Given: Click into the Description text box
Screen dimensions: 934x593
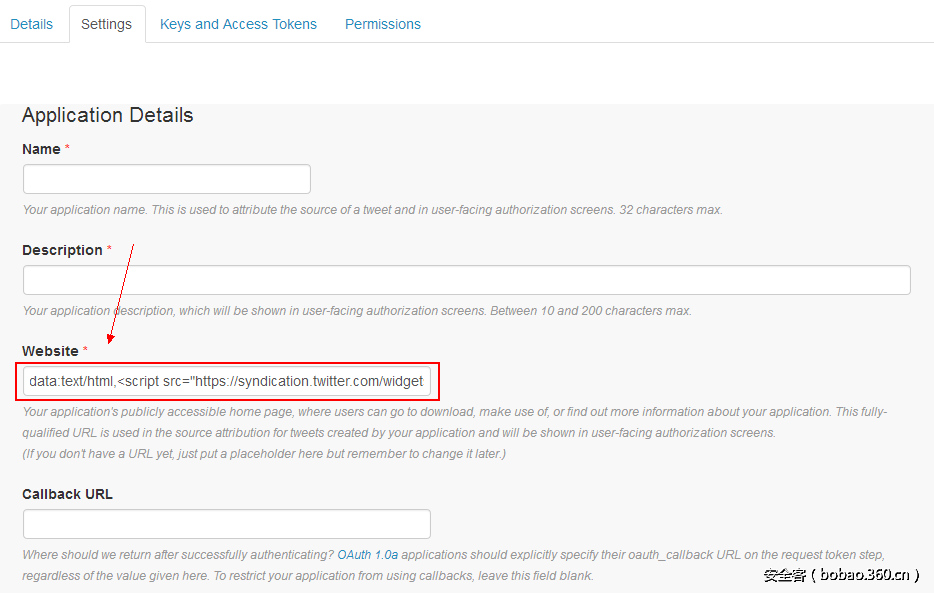Looking at the screenshot, I should tap(466, 280).
